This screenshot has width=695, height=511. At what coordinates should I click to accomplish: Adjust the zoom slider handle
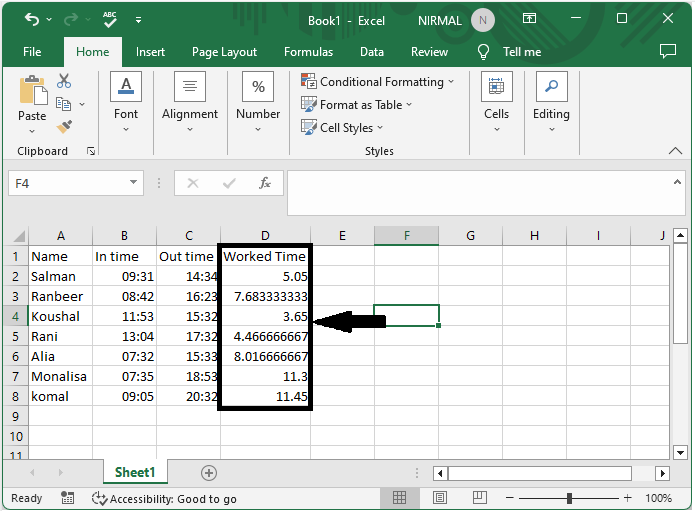569,498
